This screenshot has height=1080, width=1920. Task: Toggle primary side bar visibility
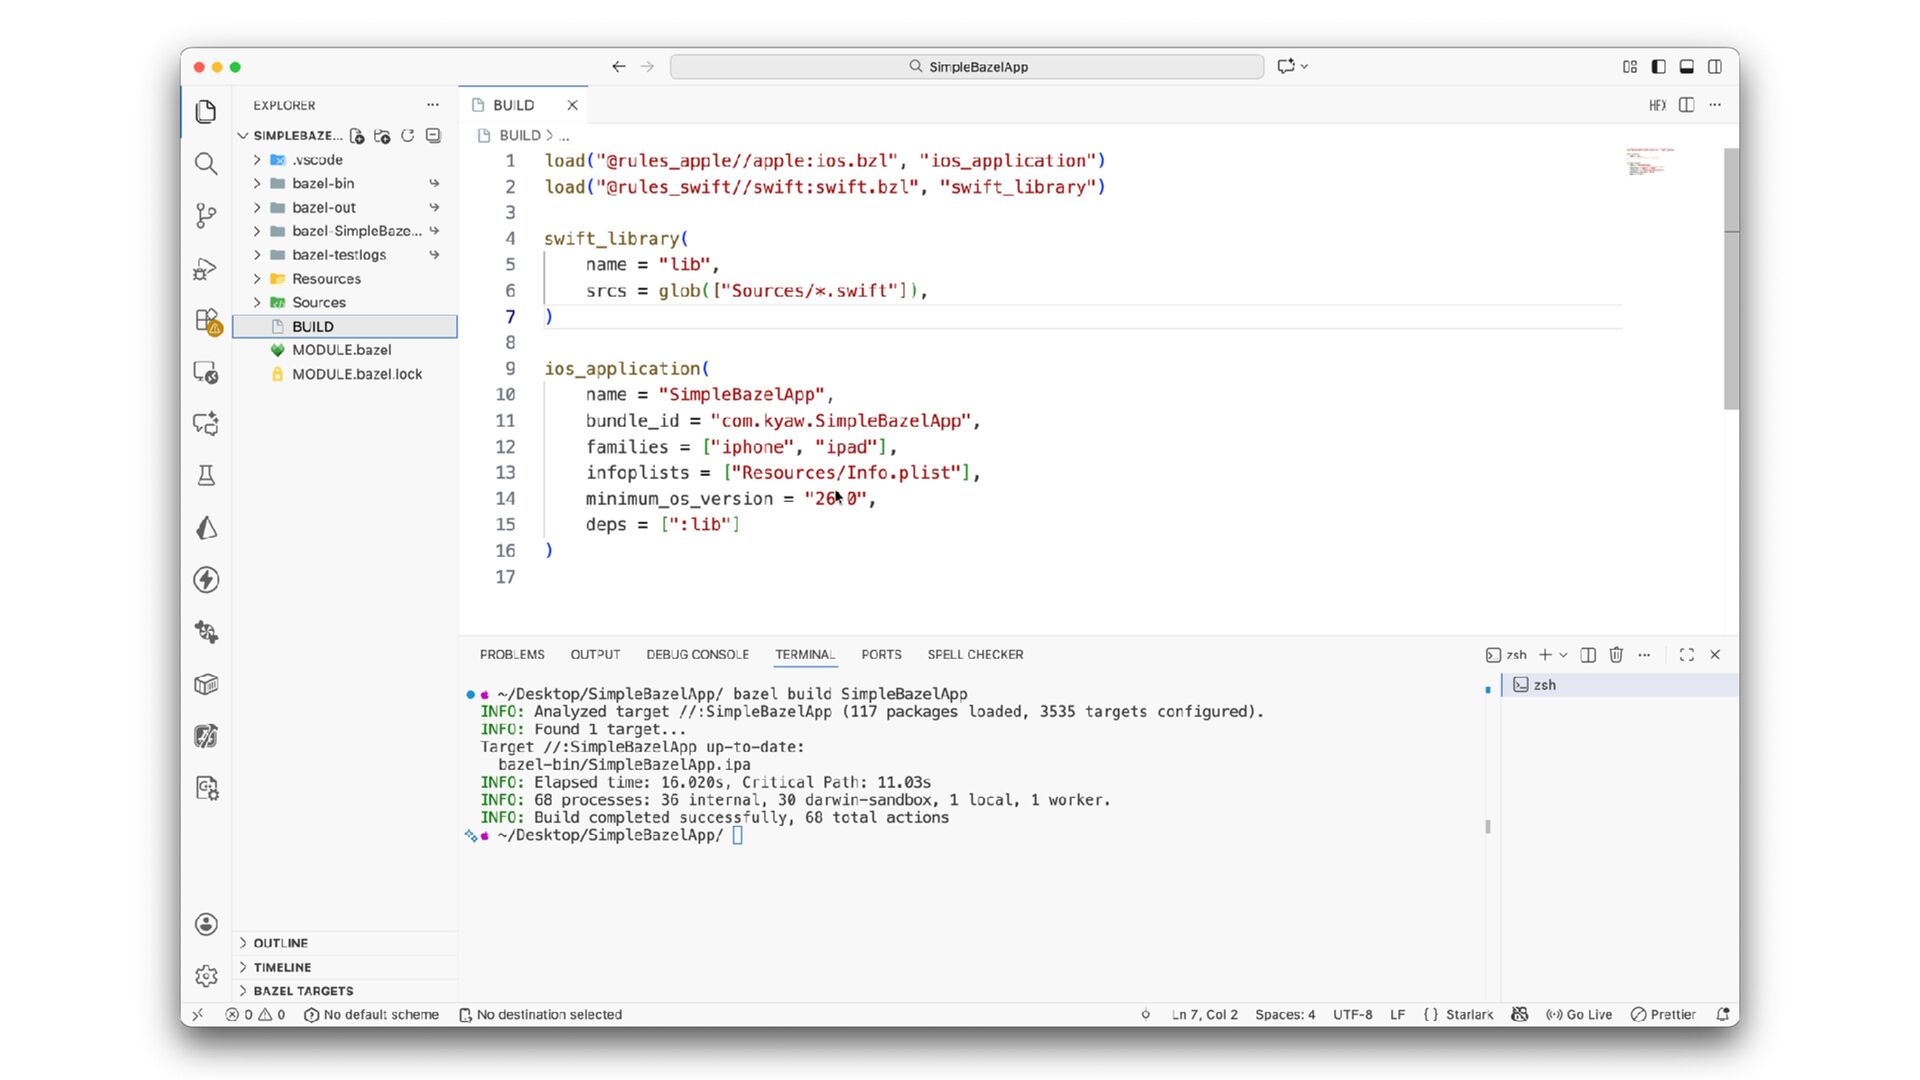(x=1658, y=67)
